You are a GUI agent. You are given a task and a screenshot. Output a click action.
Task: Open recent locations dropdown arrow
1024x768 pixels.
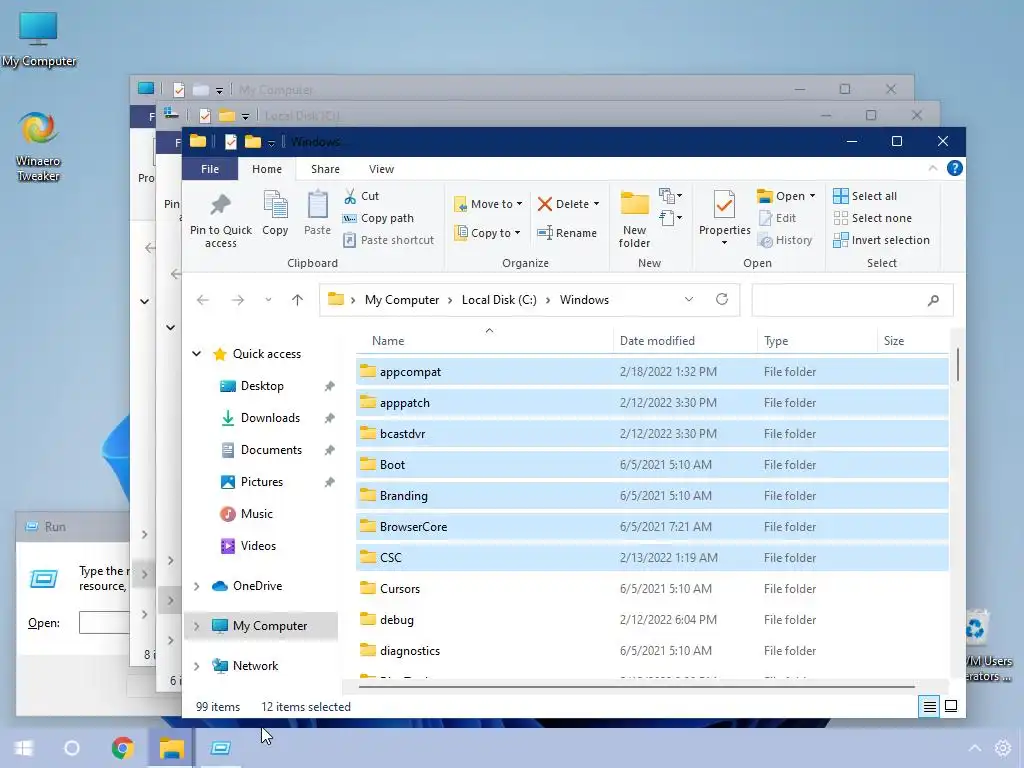[x=268, y=300]
